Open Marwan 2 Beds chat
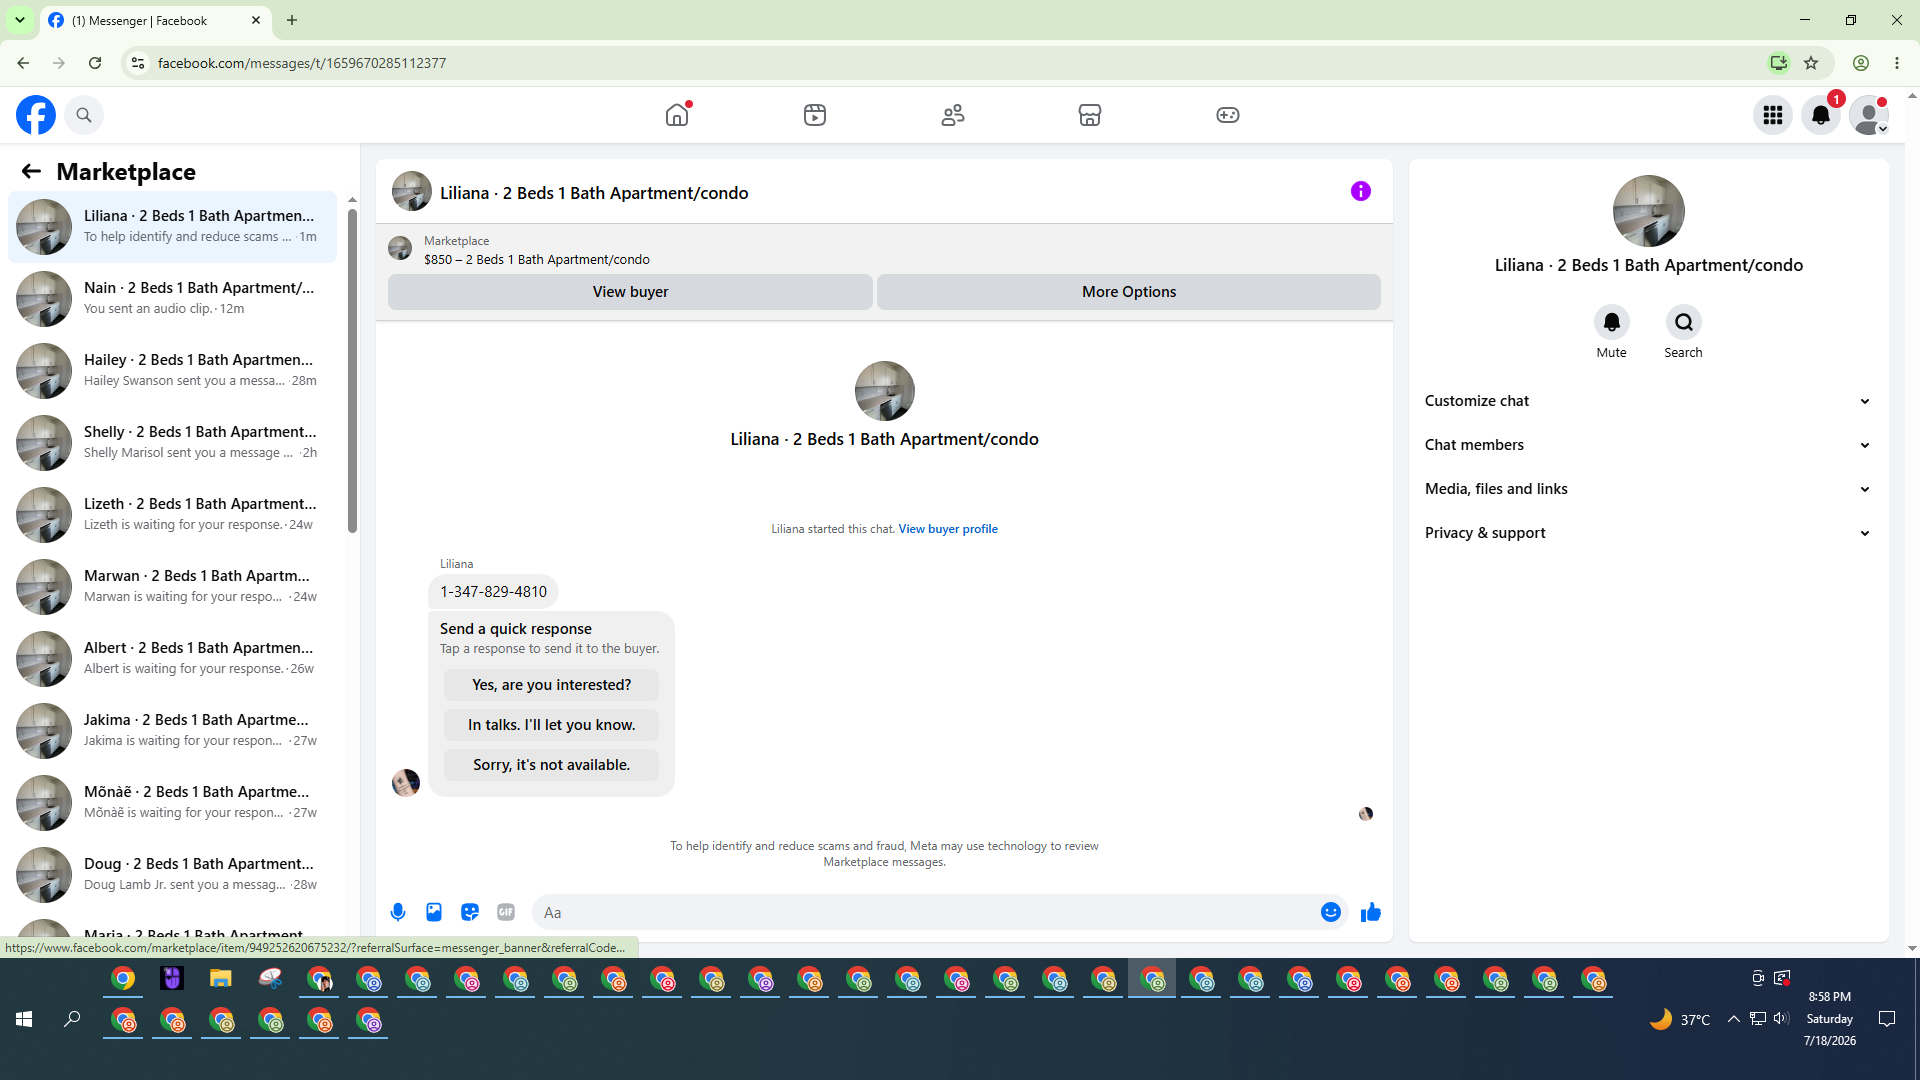 (172, 587)
